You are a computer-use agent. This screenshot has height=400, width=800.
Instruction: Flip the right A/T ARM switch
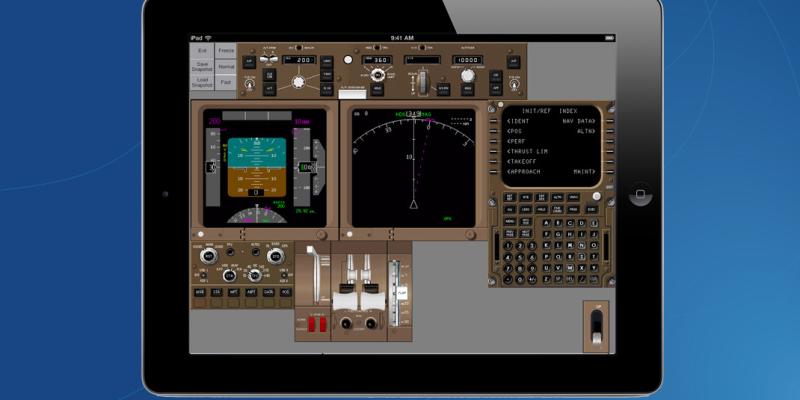pyautogui.click(x=274, y=59)
